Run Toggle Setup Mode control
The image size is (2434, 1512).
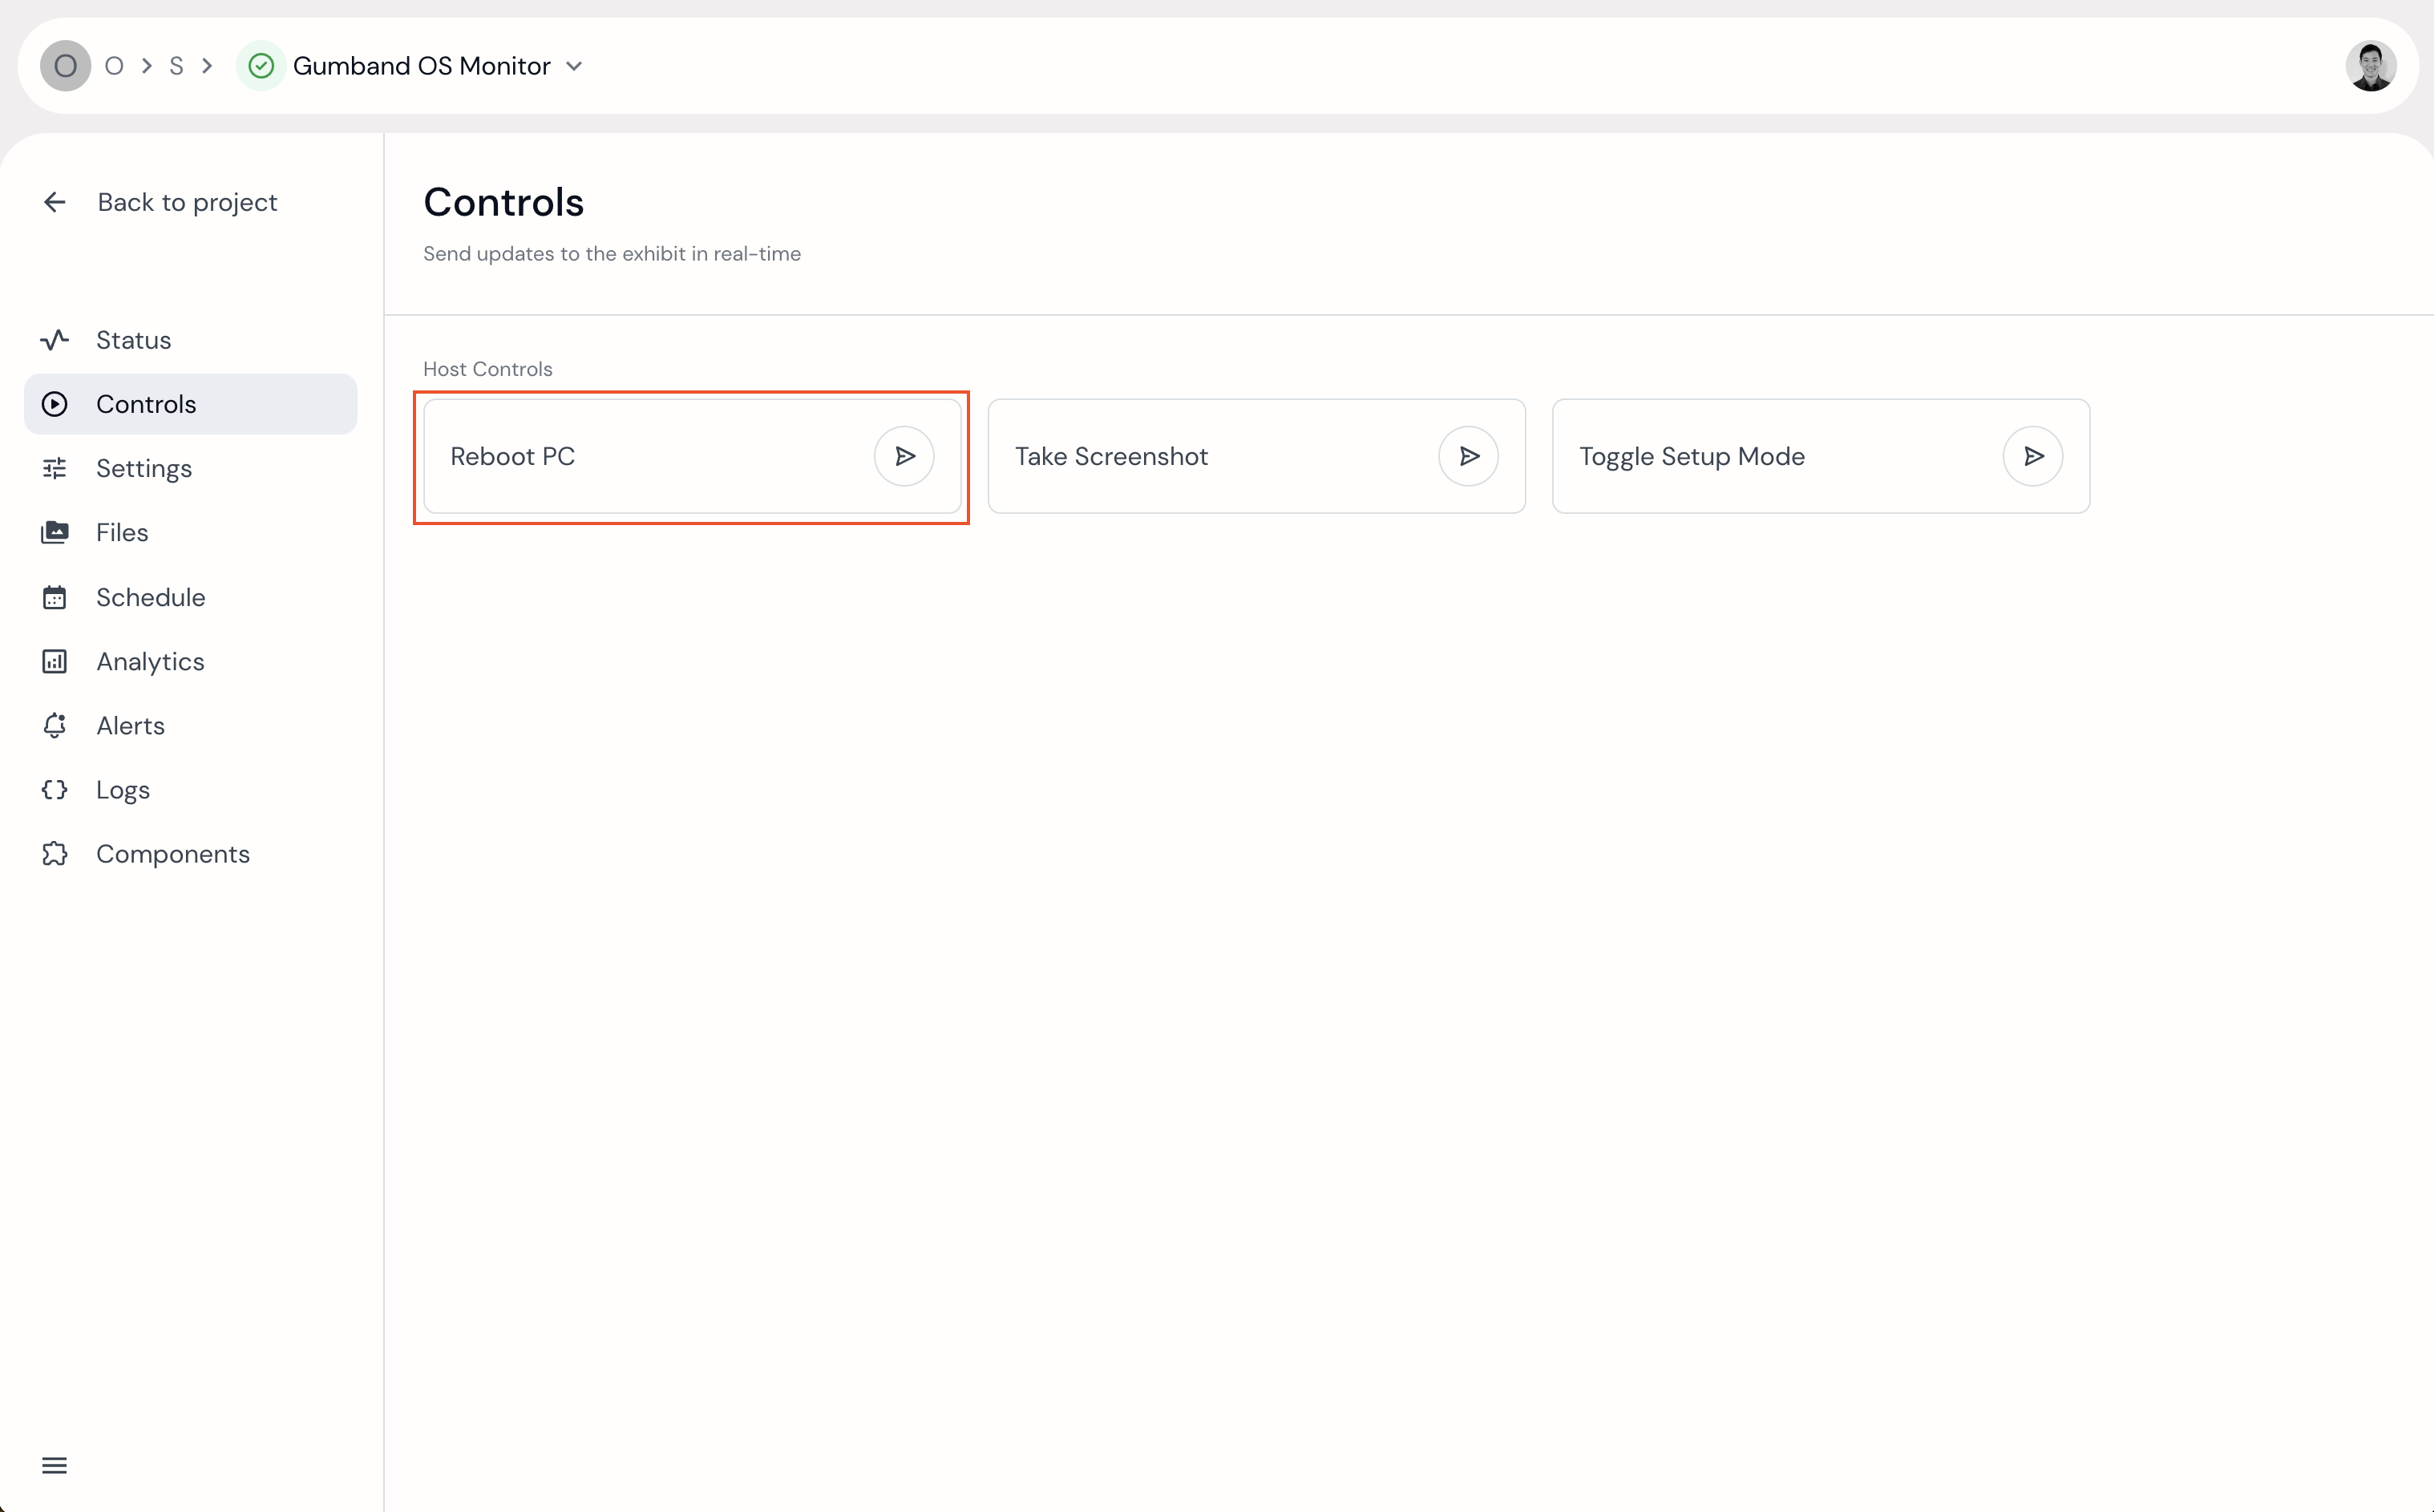[2032, 456]
